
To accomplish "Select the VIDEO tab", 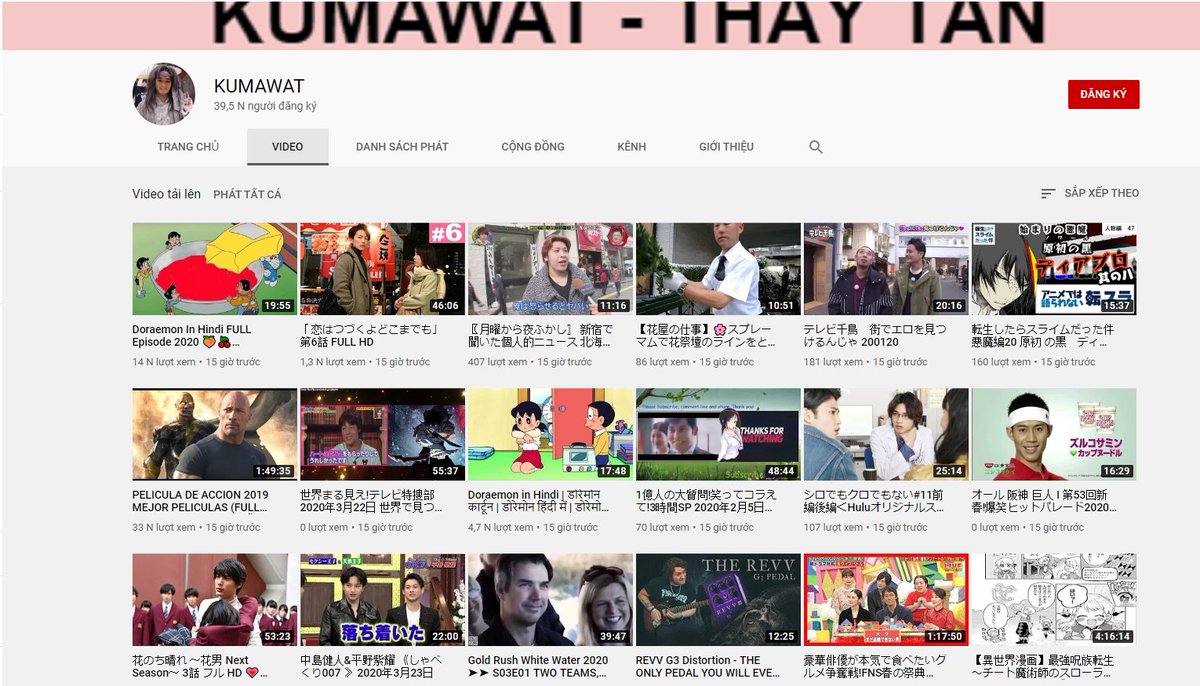I will tap(288, 147).
